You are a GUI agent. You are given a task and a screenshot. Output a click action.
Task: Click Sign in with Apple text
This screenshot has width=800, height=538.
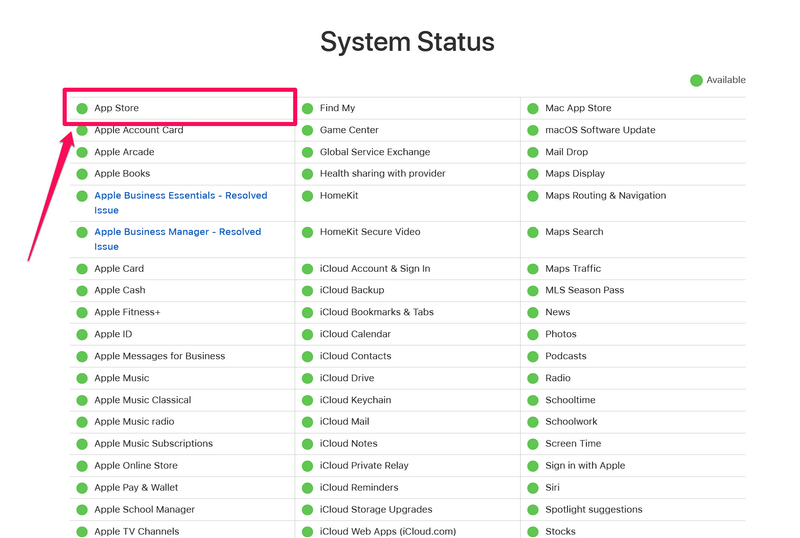pos(585,465)
